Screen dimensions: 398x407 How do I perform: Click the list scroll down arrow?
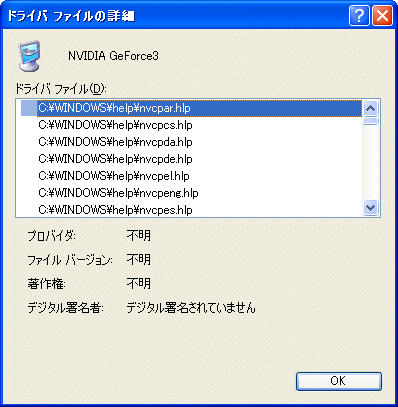pyautogui.click(x=371, y=208)
